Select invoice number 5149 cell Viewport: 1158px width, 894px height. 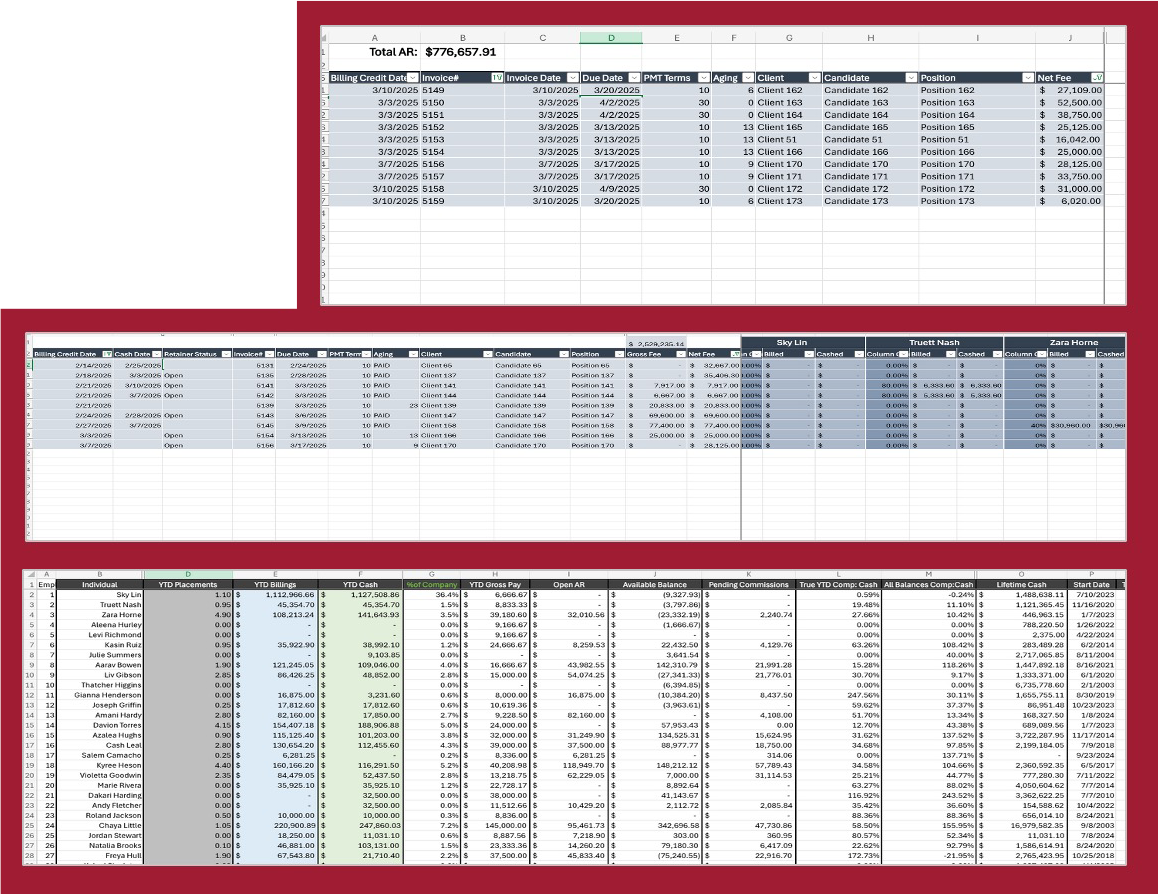click(x=462, y=90)
